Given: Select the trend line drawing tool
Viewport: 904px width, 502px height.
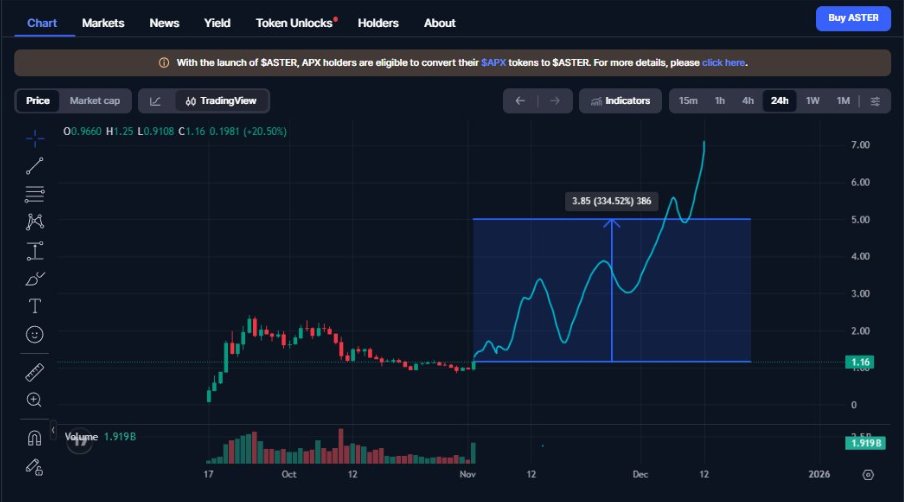Looking at the screenshot, I should (x=35, y=166).
